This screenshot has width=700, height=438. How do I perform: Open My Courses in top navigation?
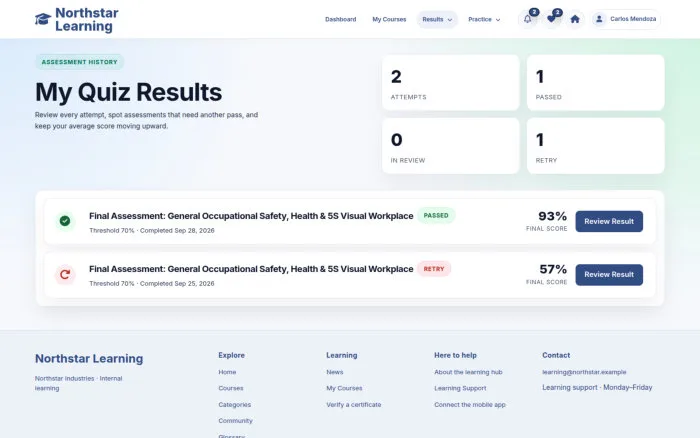coord(389,19)
